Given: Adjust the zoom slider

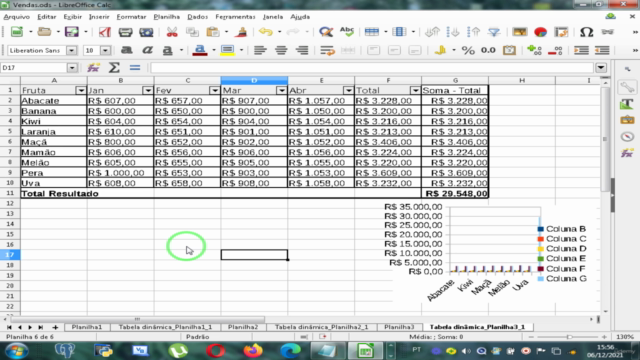Looking at the screenshot, I should tap(569, 337).
